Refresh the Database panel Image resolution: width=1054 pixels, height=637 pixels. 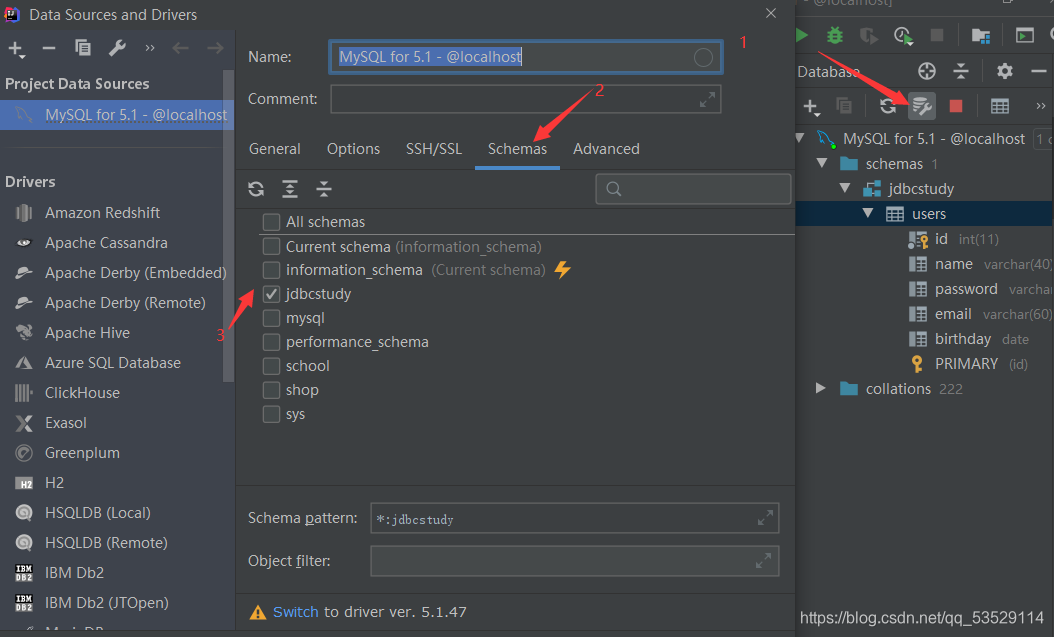(x=888, y=105)
